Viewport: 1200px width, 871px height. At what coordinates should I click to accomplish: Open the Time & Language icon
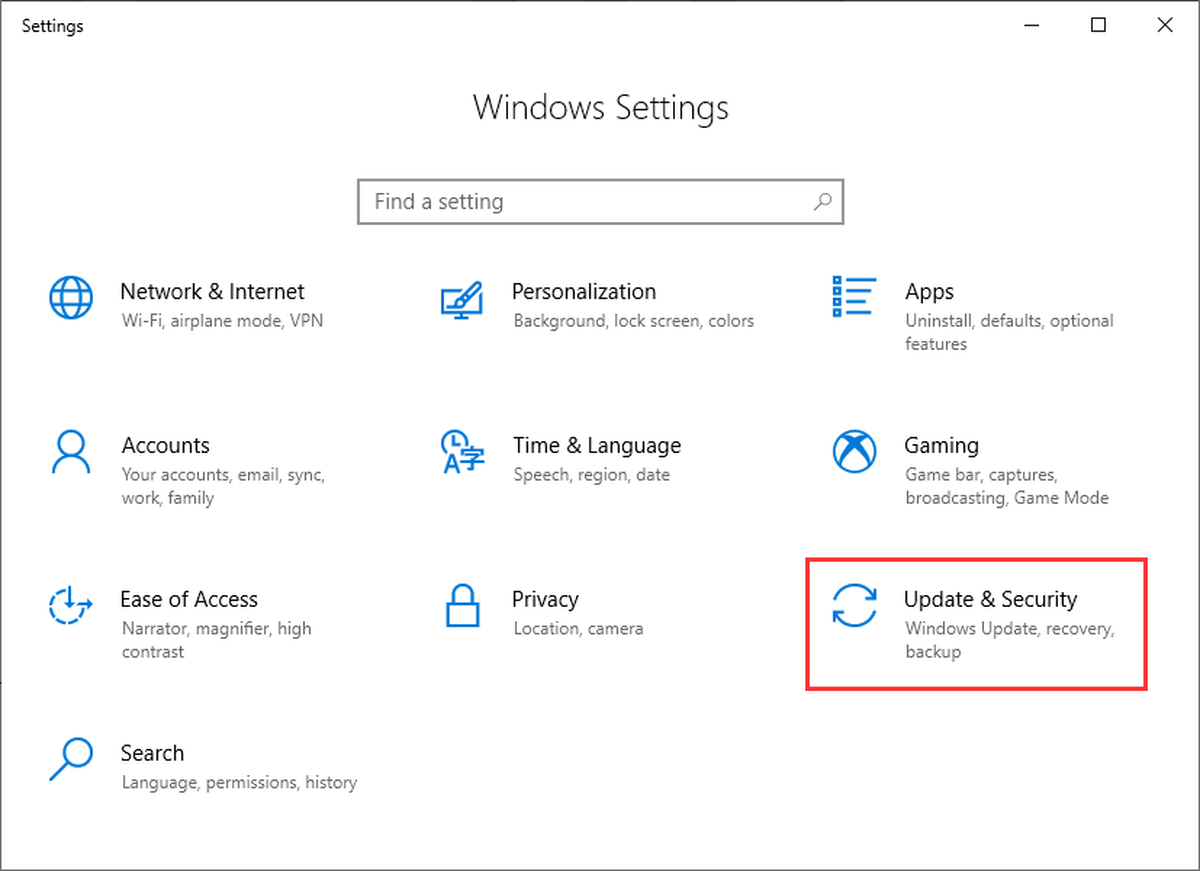pyautogui.click(x=462, y=452)
